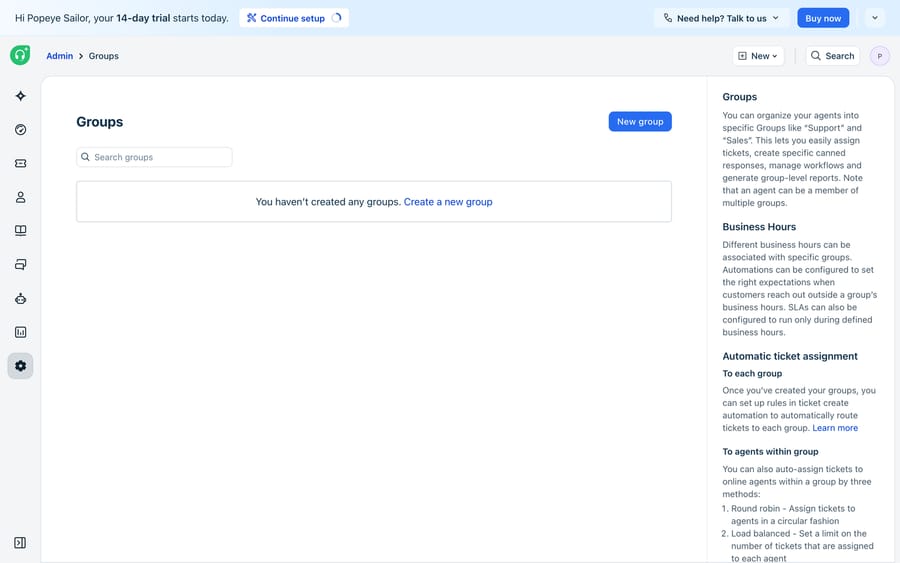Click the To each group subheading
This screenshot has width=900, height=563.
[752, 374]
